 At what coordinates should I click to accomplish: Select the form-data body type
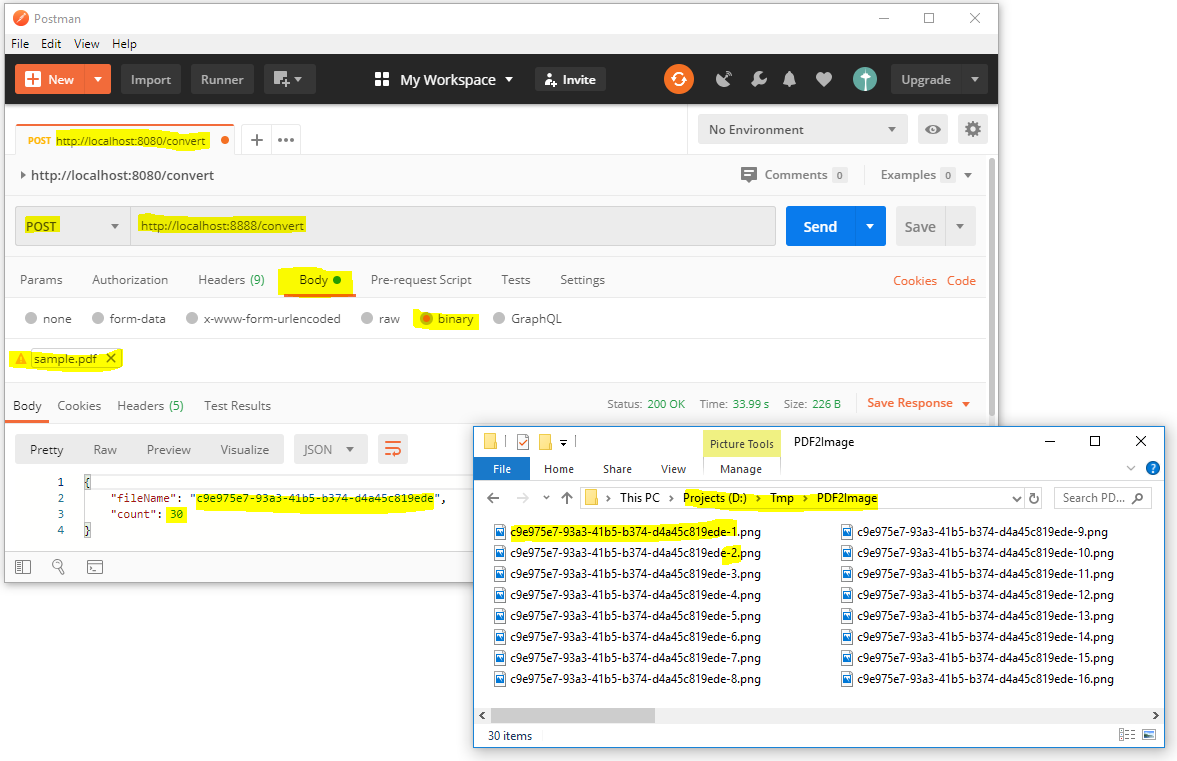point(98,318)
